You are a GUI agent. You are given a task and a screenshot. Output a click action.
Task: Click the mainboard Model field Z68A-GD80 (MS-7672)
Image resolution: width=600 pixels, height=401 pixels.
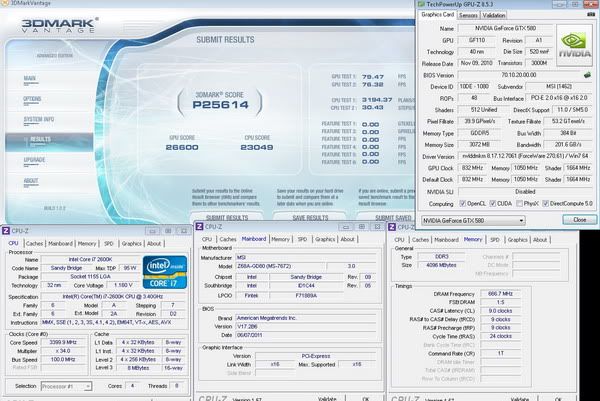280,266
